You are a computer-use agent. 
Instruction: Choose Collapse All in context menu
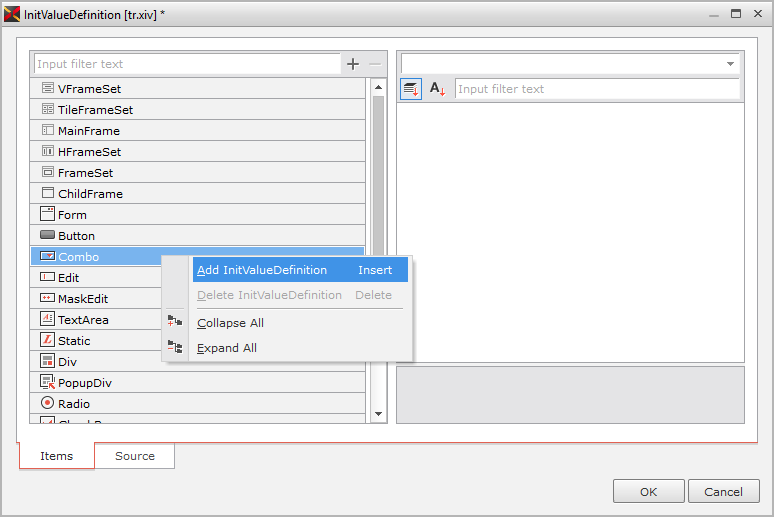(230, 323)
